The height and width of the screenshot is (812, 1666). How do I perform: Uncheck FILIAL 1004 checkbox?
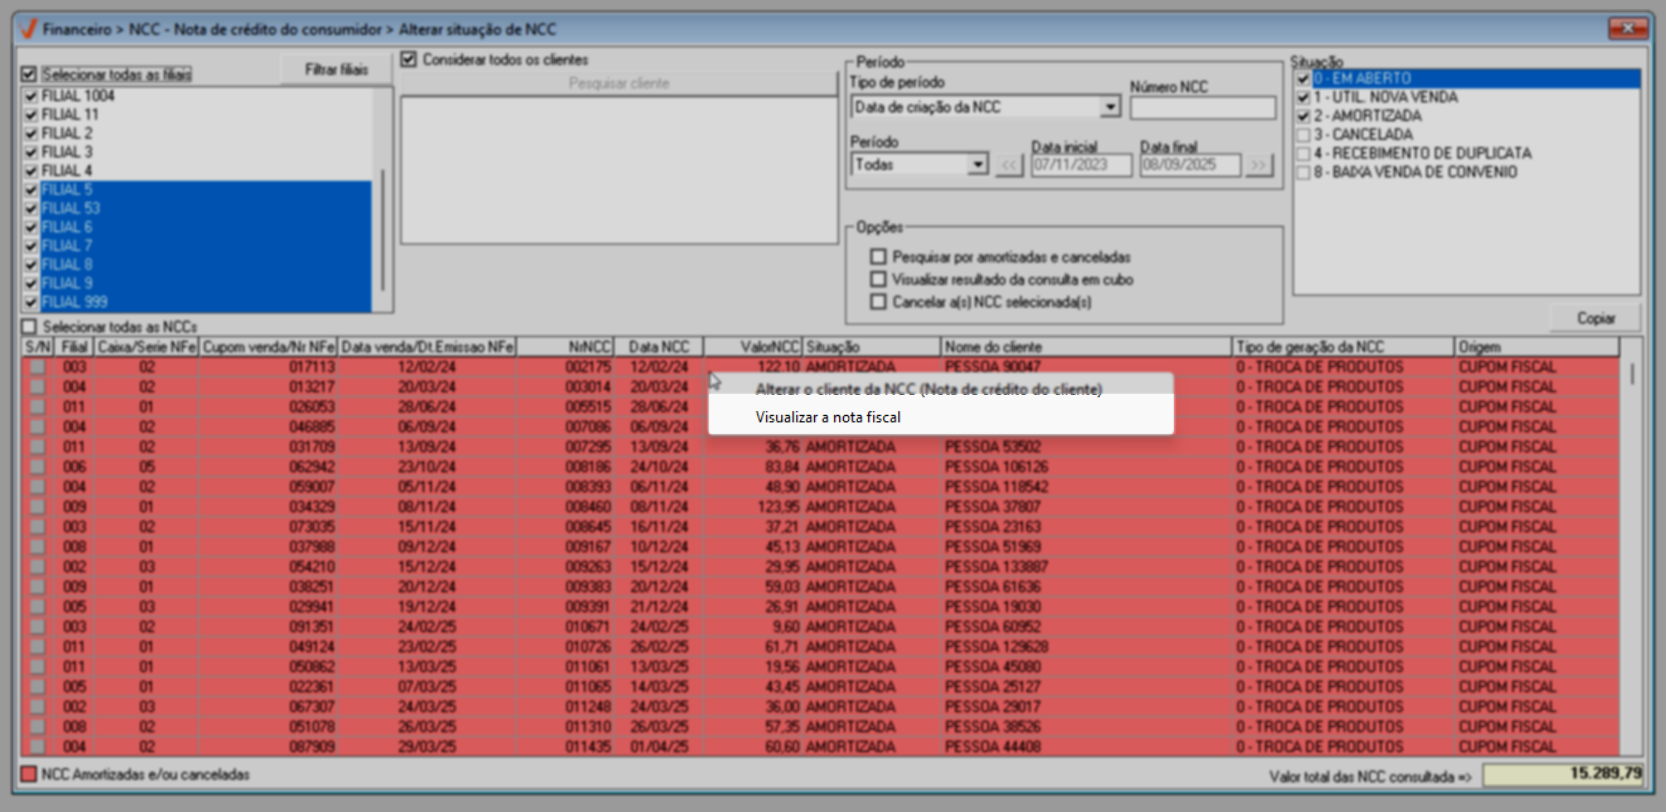(31, 96)
